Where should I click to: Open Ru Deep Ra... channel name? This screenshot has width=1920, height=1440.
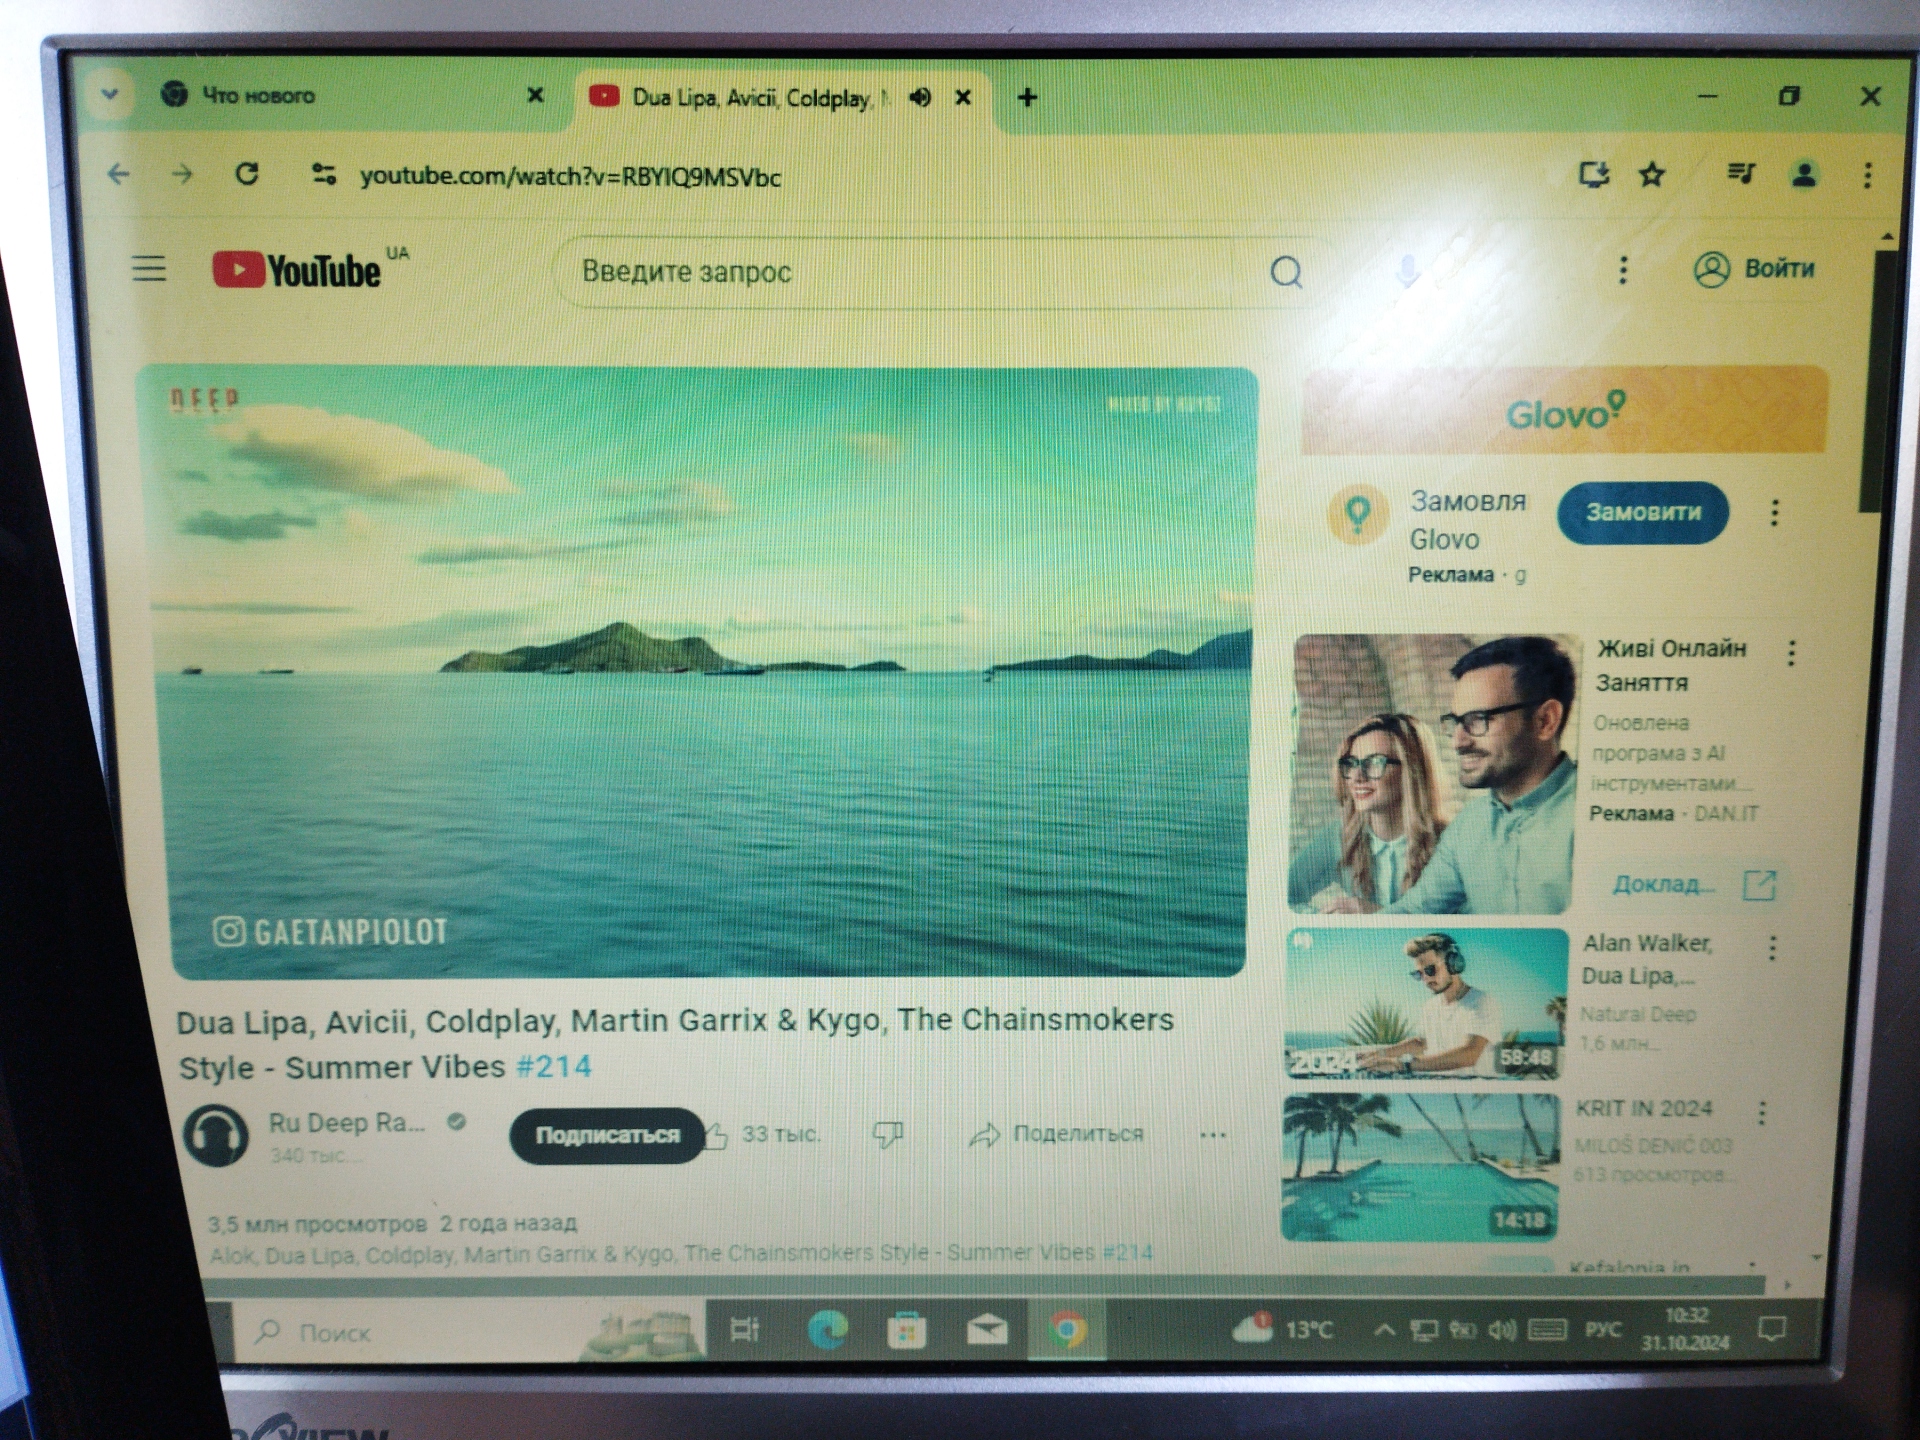pos(346,1123)
